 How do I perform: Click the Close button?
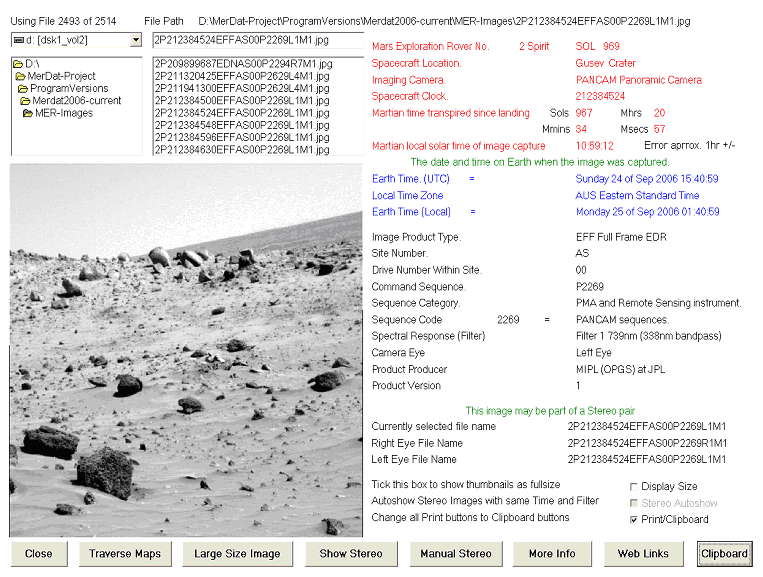(39, 553)
